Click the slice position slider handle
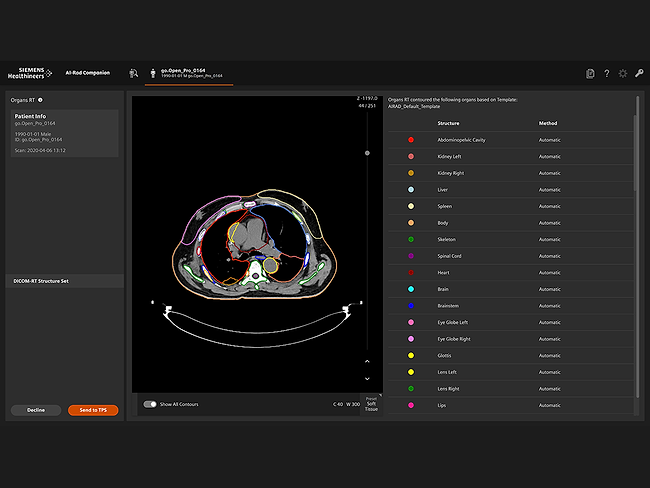Viewport: 650px width, 488px height. coord(367,153)
